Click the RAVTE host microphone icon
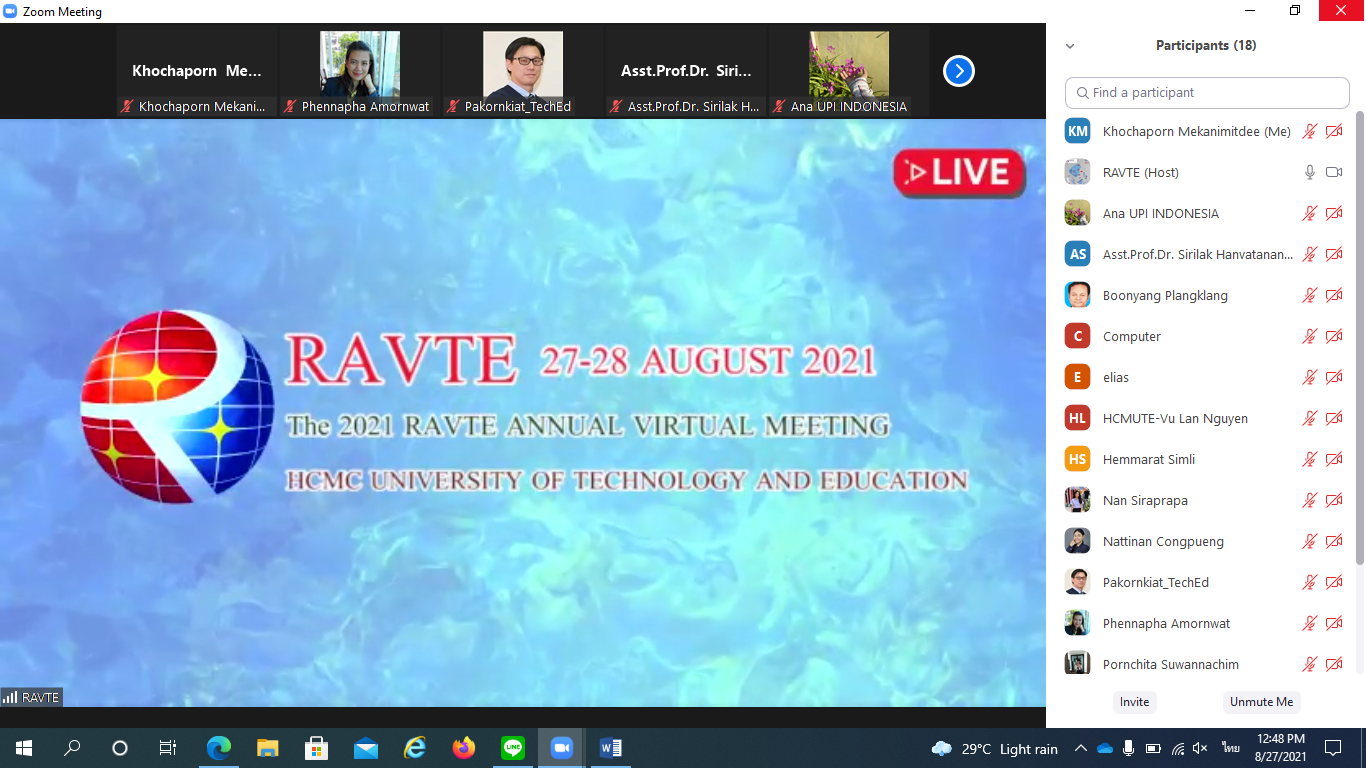The height and width of the screenshot is (768, 1366). pos(1310,172)
